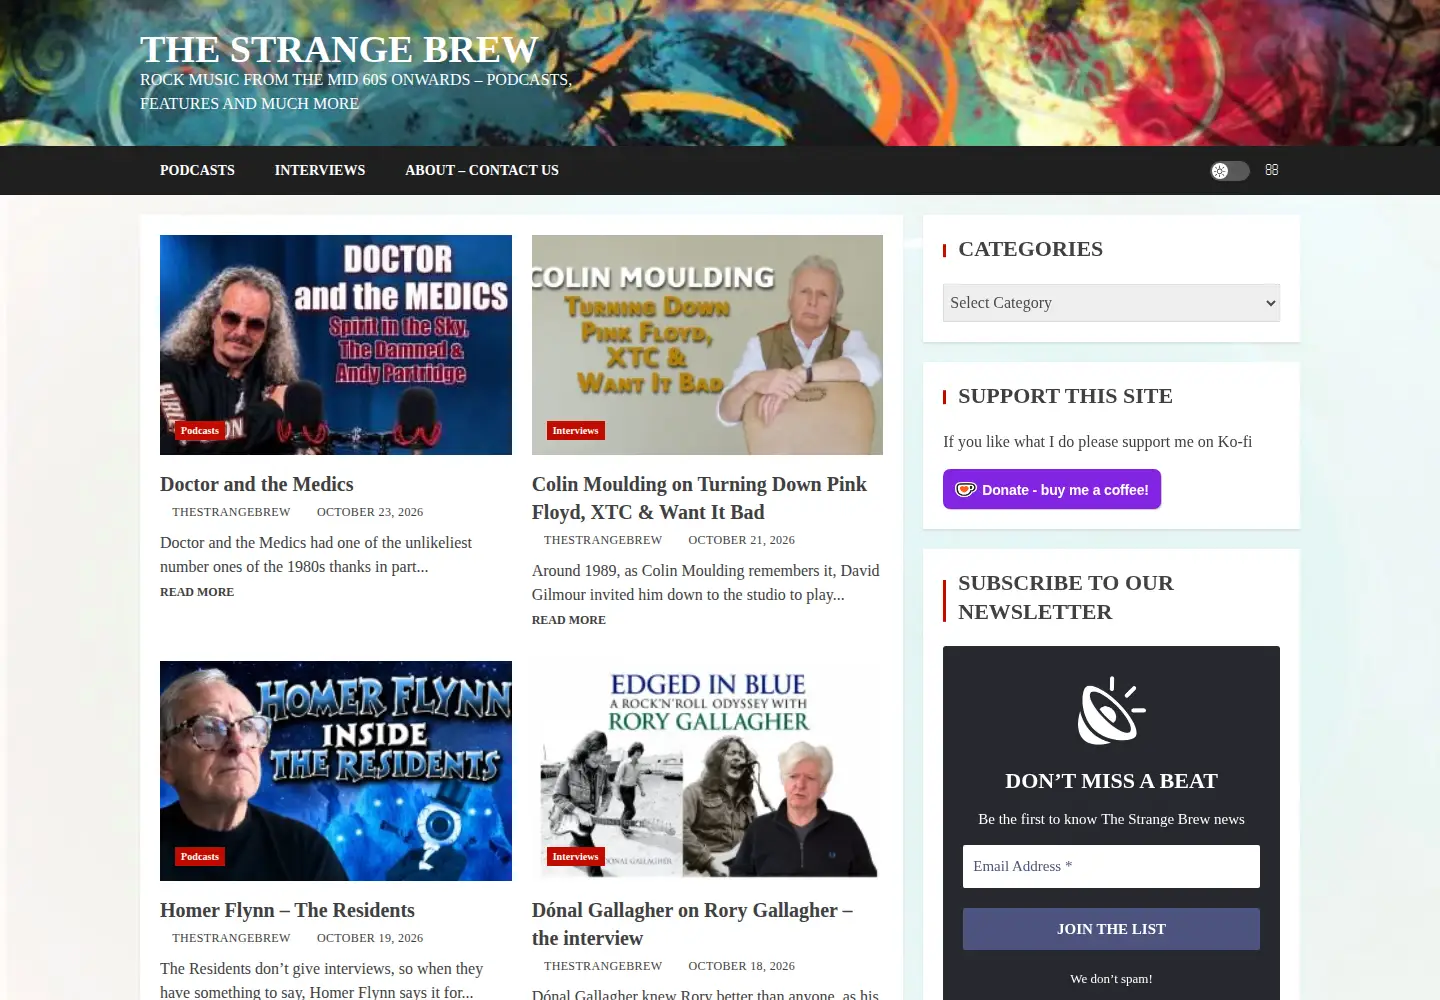1440x1000 pixels.
Task: Open Edged in Blue Rory Gallagher thumbnail
Action: tap(707, 771)
